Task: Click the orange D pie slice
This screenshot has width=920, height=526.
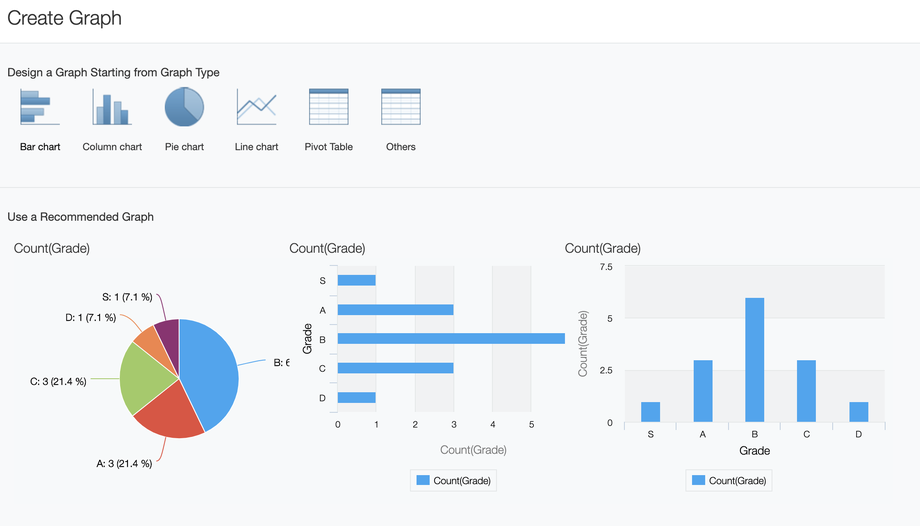Action: (146, 340)
